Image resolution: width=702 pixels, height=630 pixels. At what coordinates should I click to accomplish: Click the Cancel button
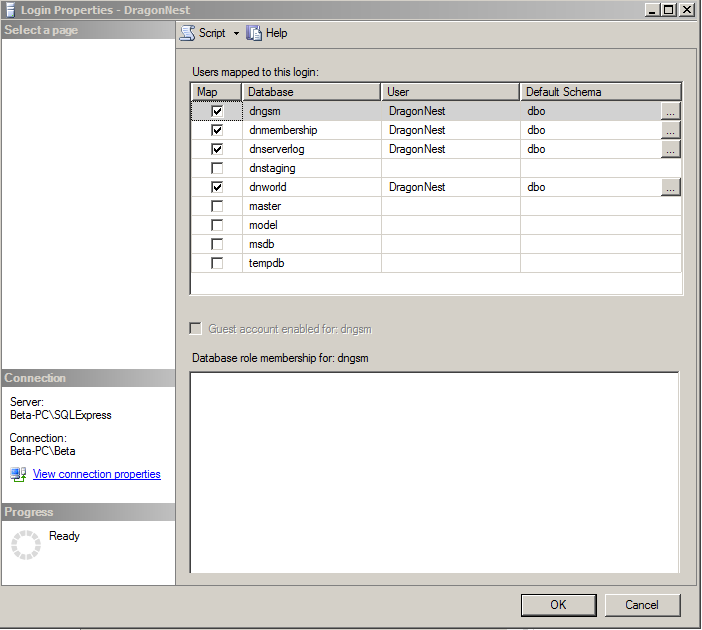tap(642, 605)
